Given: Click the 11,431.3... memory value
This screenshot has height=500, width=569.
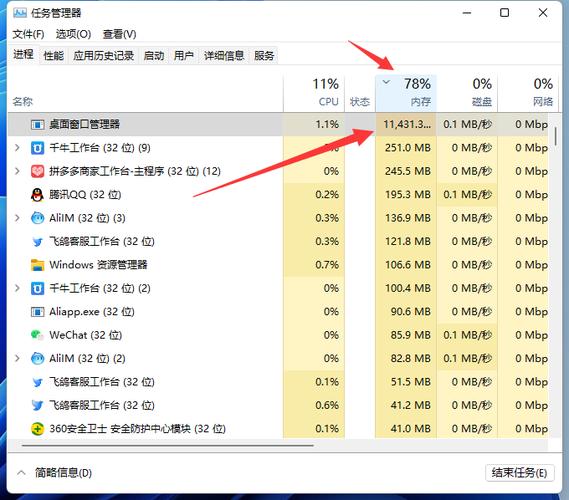Looking at the screenshot, I should click(407, 124).
